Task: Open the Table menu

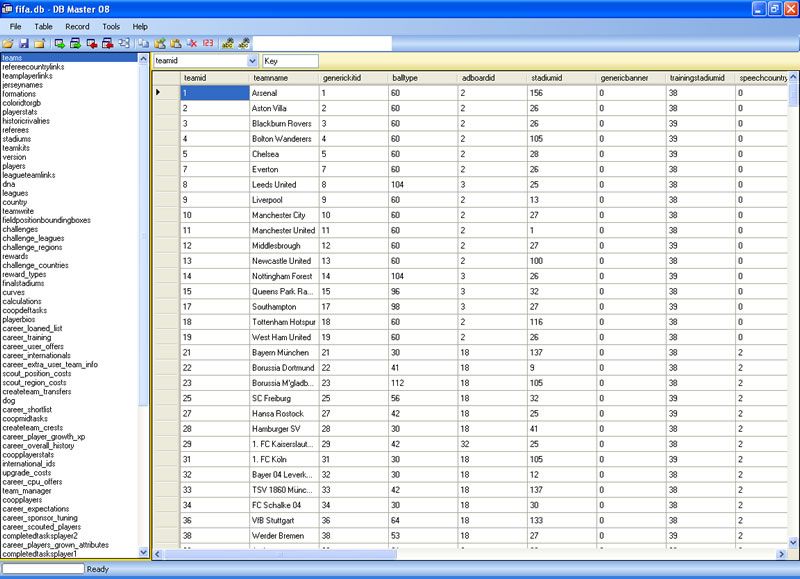Action: (x=44, y=26)
